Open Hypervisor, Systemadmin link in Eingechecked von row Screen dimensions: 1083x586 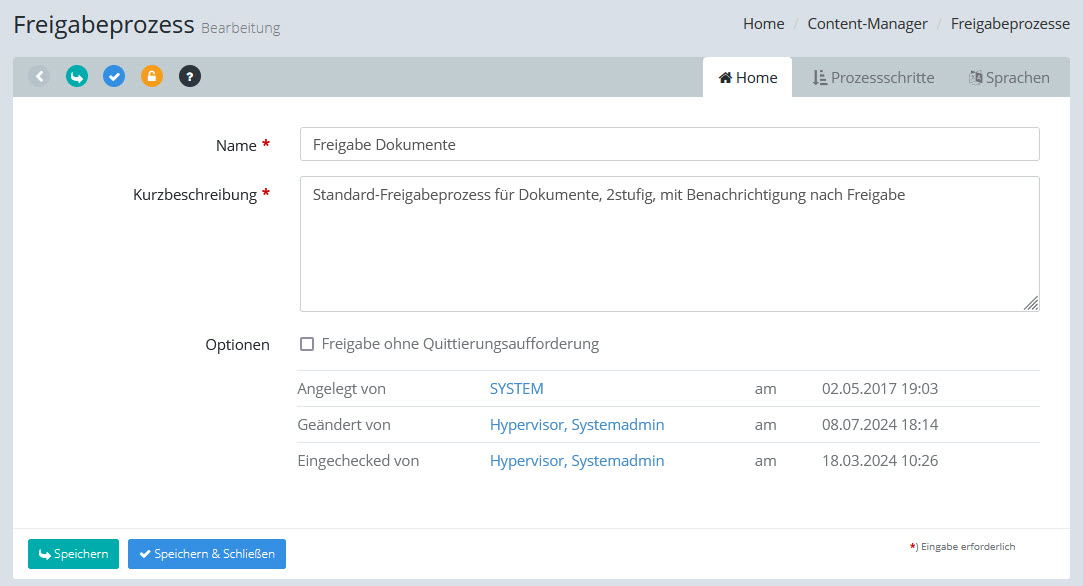576,461
